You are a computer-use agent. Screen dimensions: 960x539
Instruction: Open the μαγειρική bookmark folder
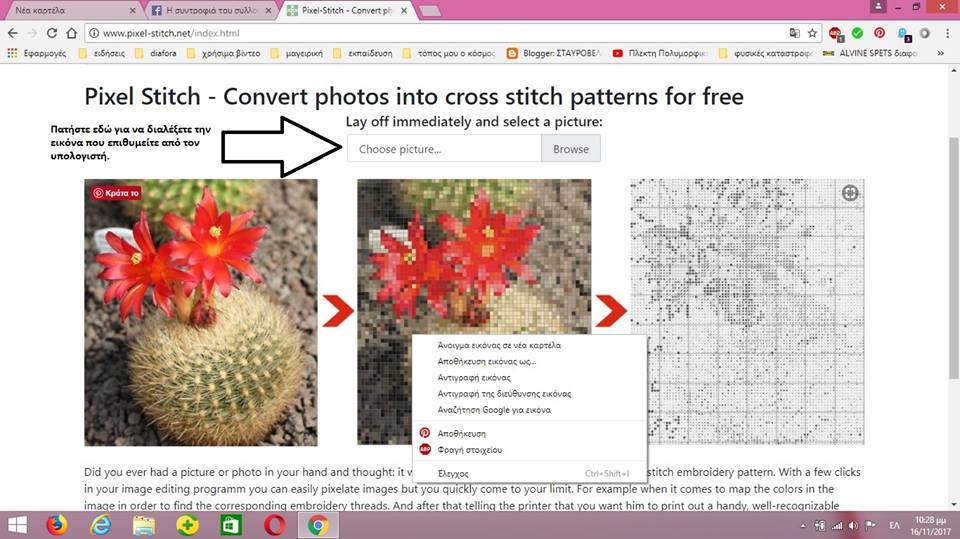tap(296, 53)
